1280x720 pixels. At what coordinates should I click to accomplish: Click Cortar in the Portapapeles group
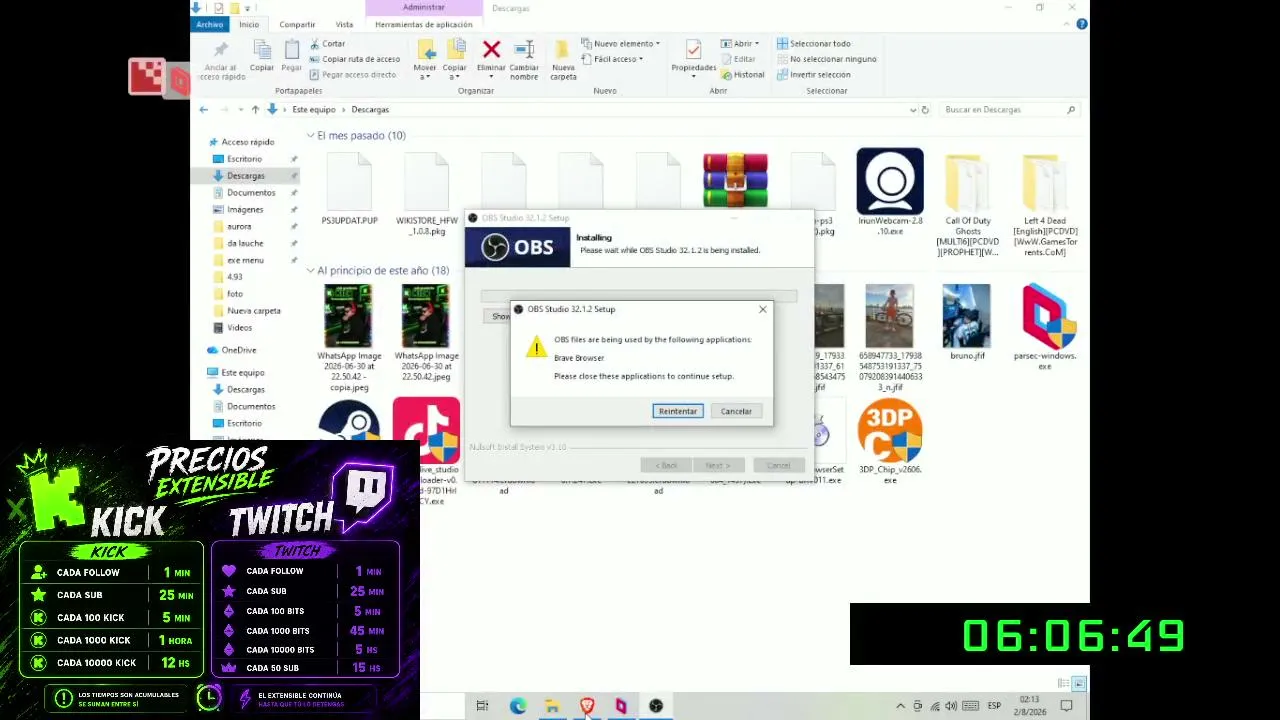coord(327,44)
